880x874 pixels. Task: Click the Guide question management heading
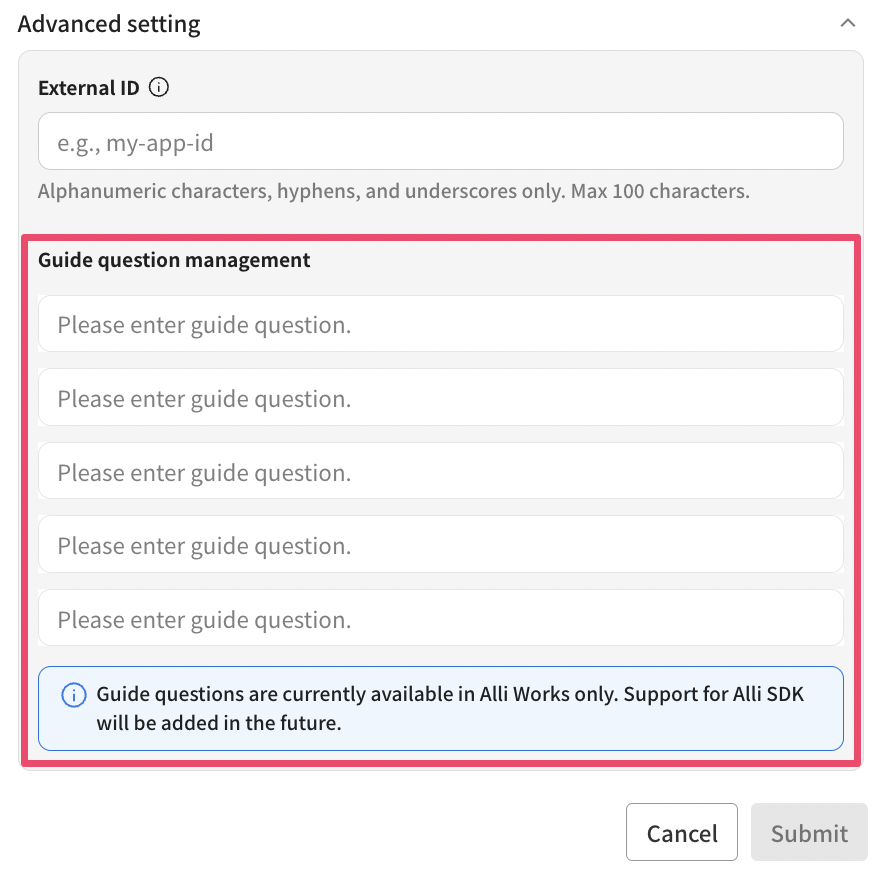174,261
